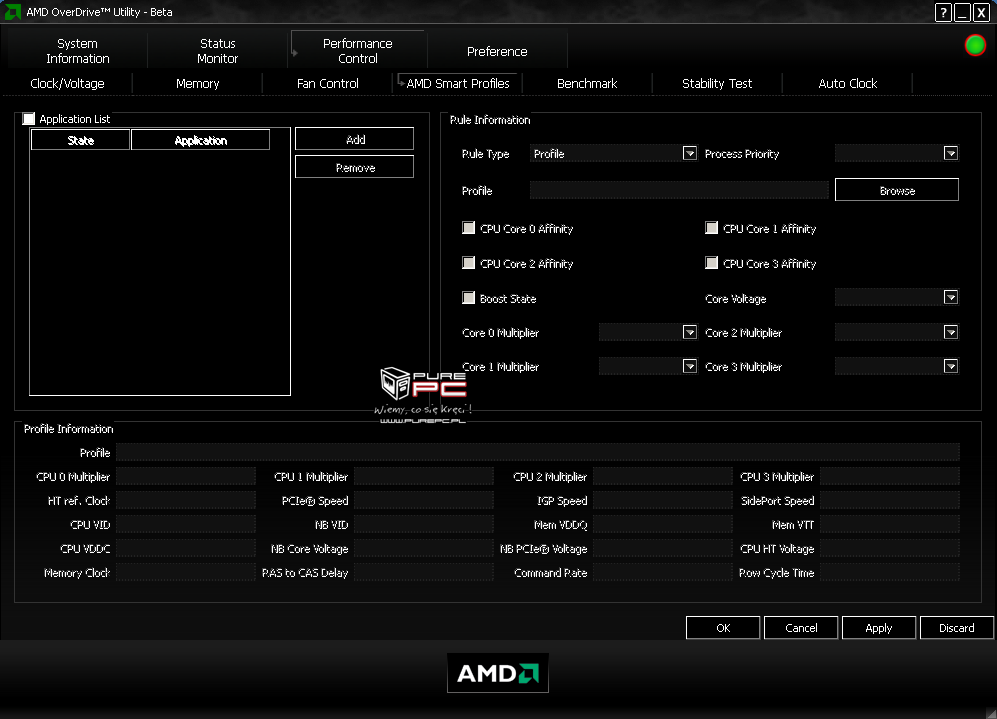Screen dimensions: 997x719
Task: Click the Application column header
Action: [200, 140]
